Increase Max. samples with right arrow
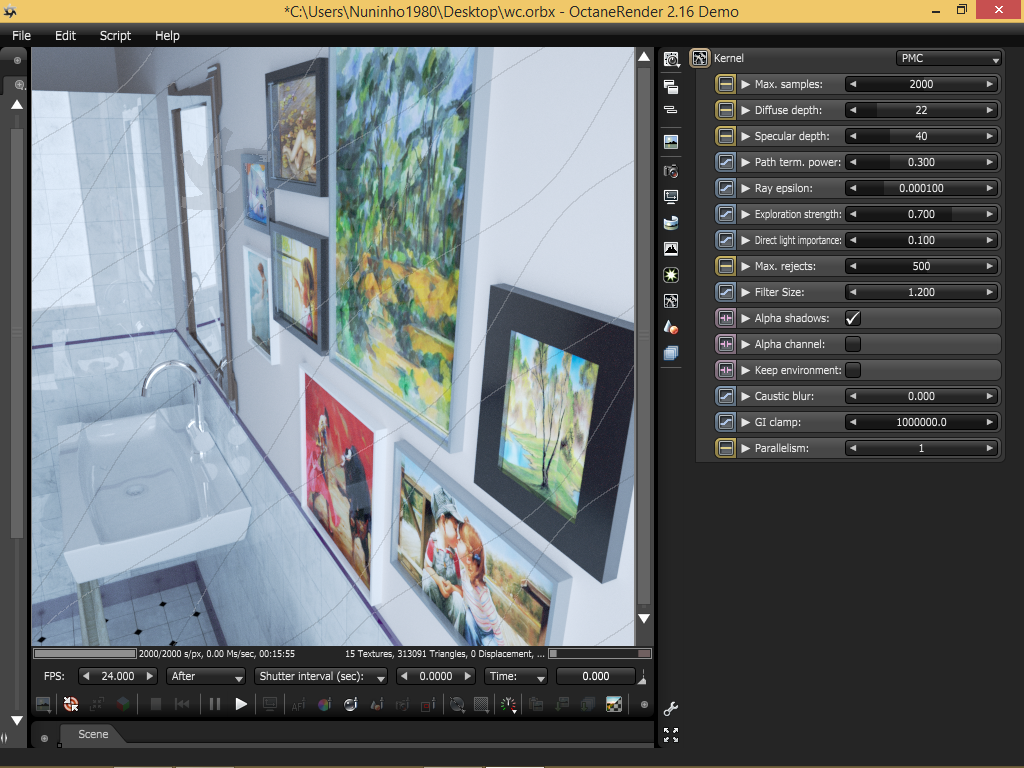1024x768 pixels. [x=990, y=84]
